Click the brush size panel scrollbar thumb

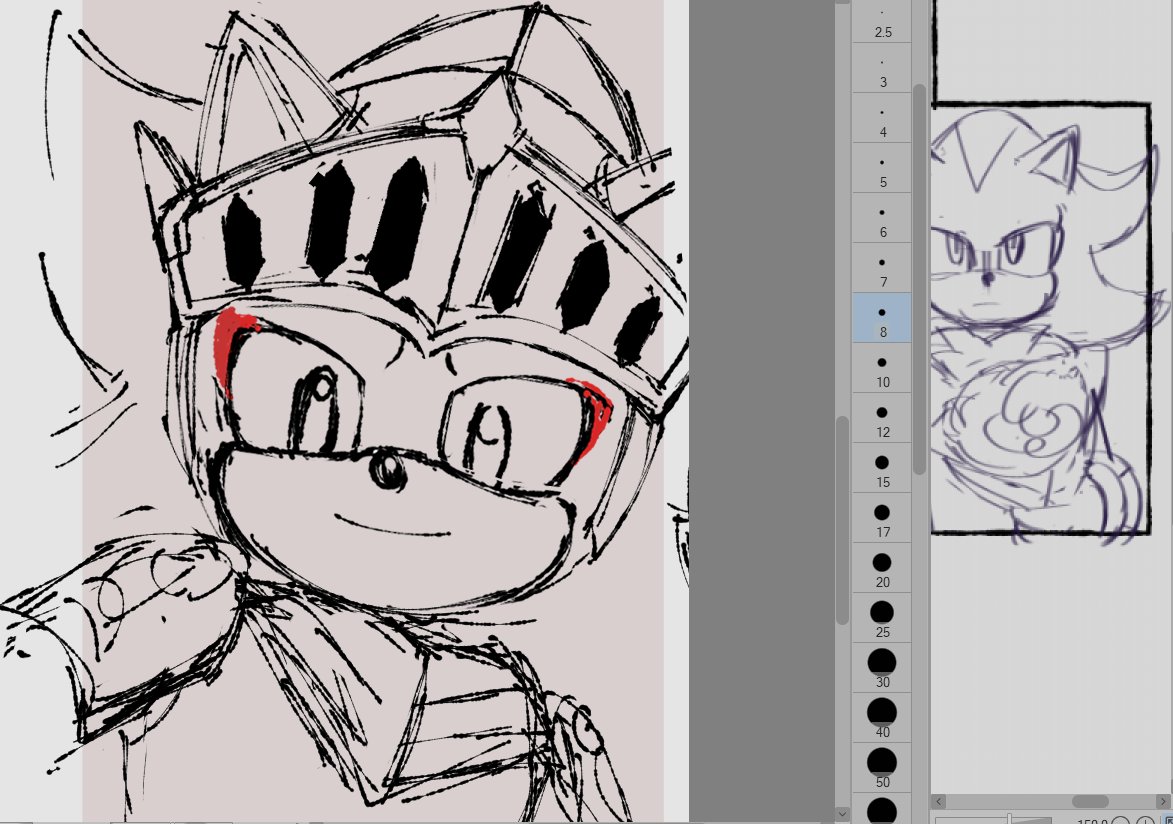point(919,278)
